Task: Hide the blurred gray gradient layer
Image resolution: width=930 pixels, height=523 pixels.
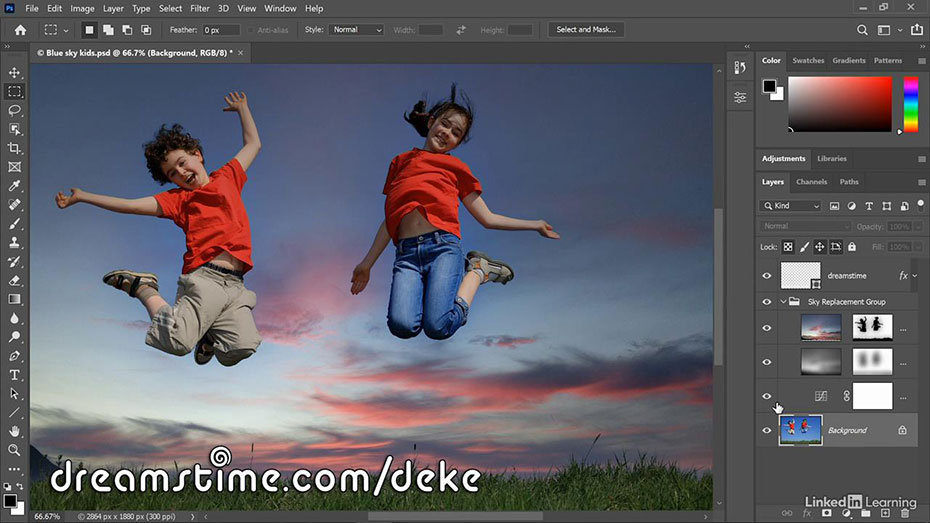Action: pyautogui.click(x=767, y=362)
